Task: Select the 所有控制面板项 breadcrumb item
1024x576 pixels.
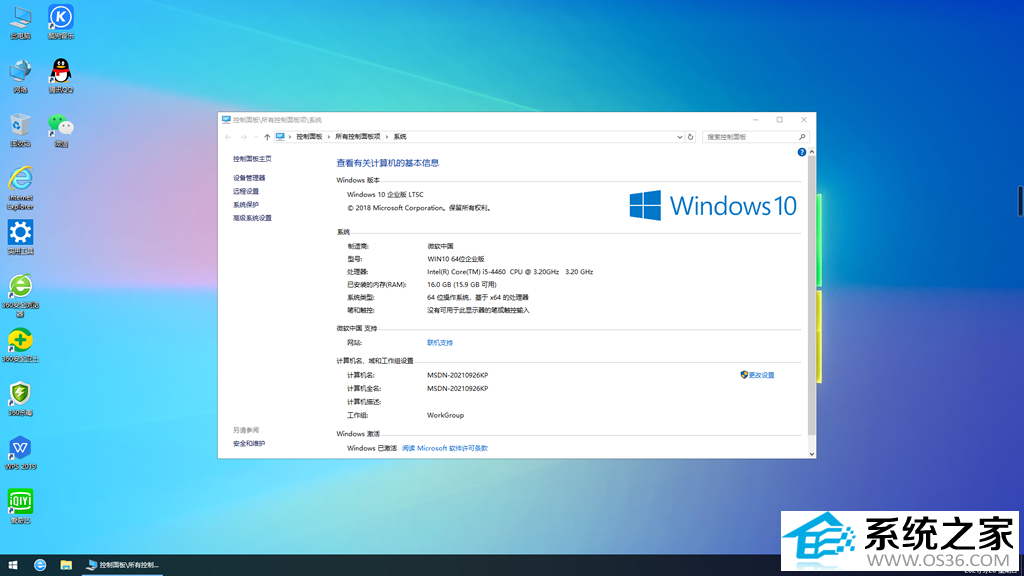Action: click(x=358, y=137)
